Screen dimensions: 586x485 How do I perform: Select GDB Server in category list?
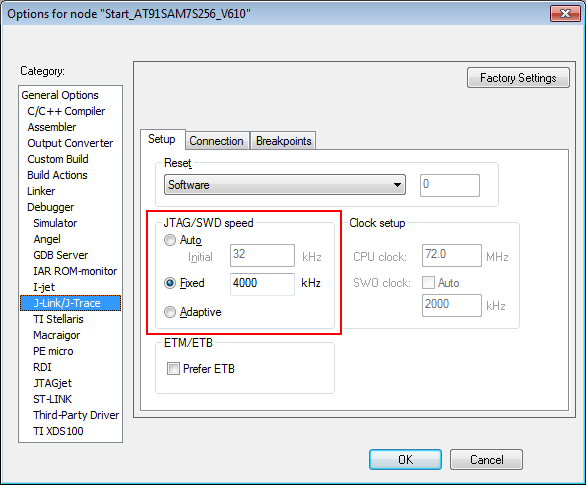click(61, 255)
